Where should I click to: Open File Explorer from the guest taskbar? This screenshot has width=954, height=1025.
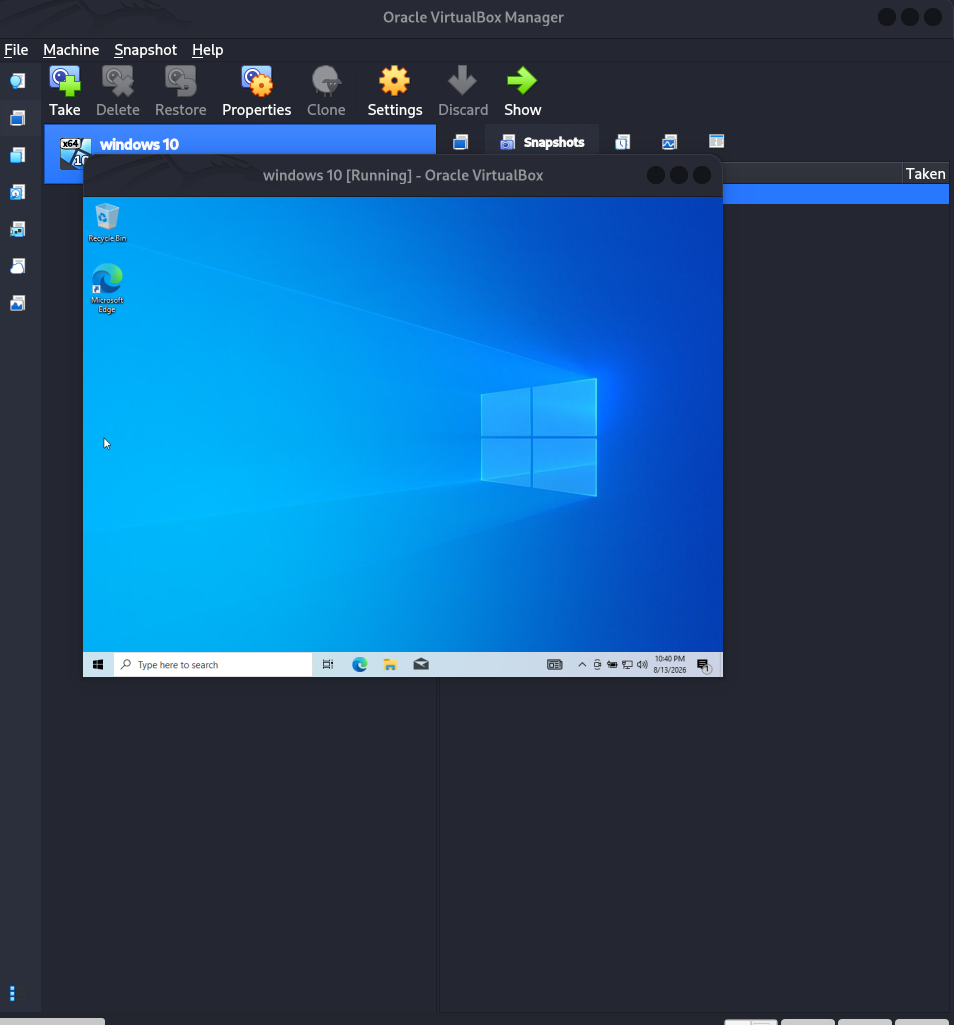pyautogui.click(x=390, y=665)
